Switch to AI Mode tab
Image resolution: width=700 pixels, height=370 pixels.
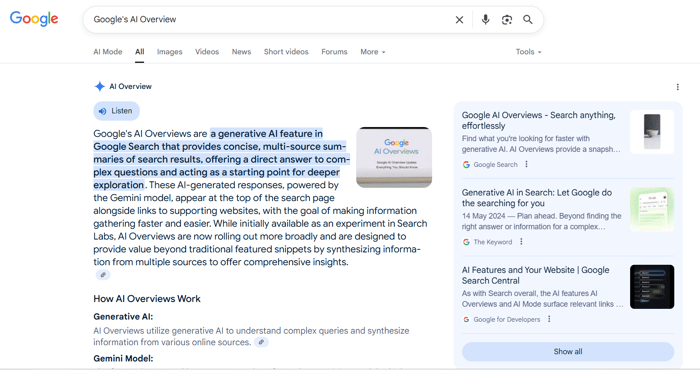[108, 52]
